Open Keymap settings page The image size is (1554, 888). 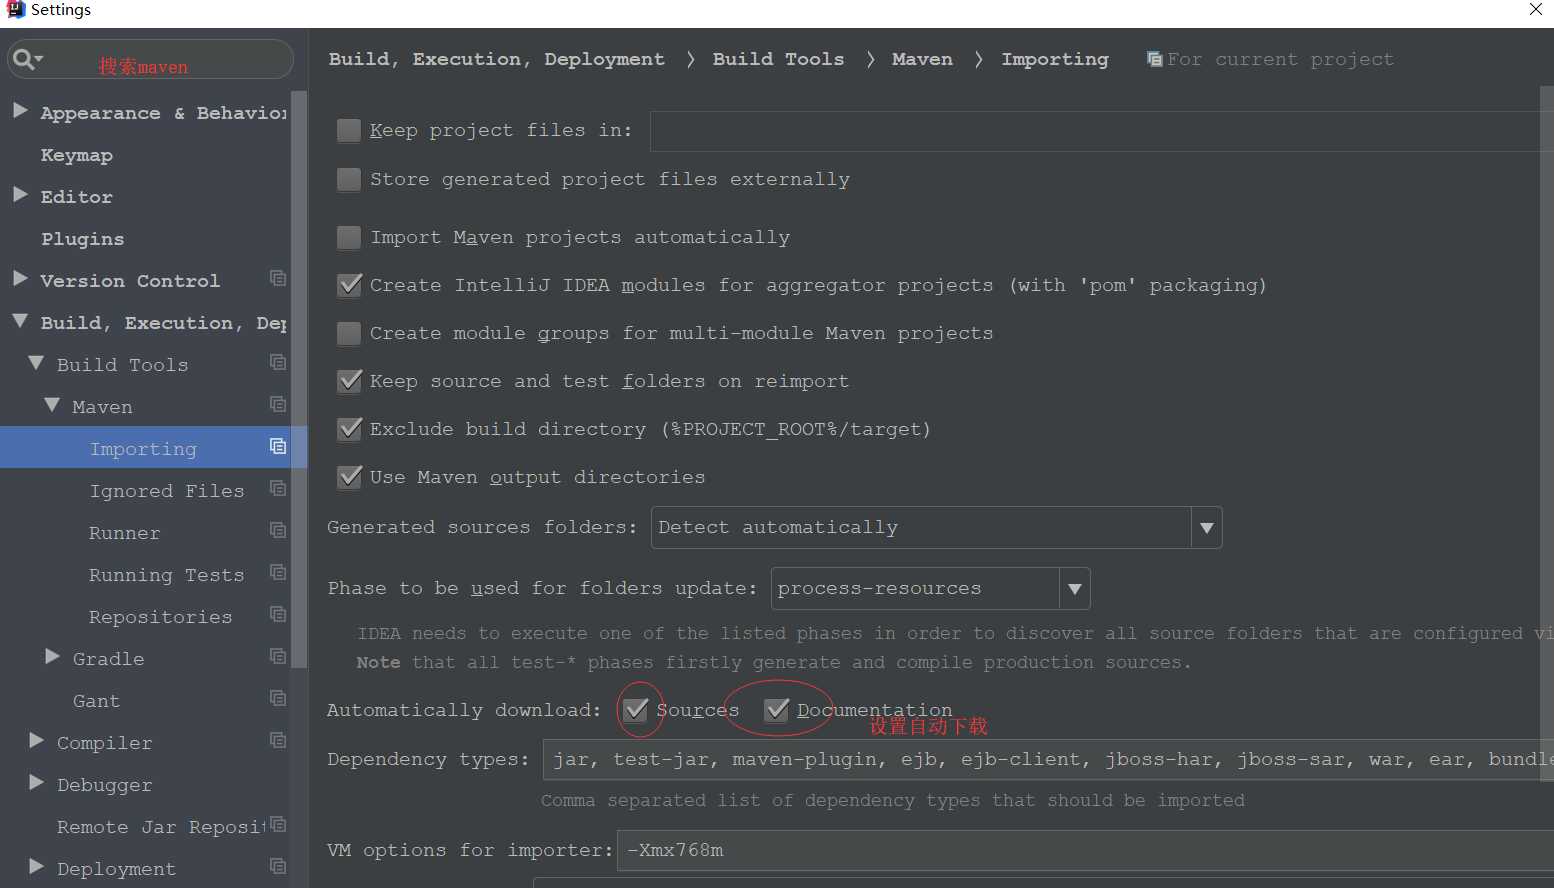click(x=77, y=155)
